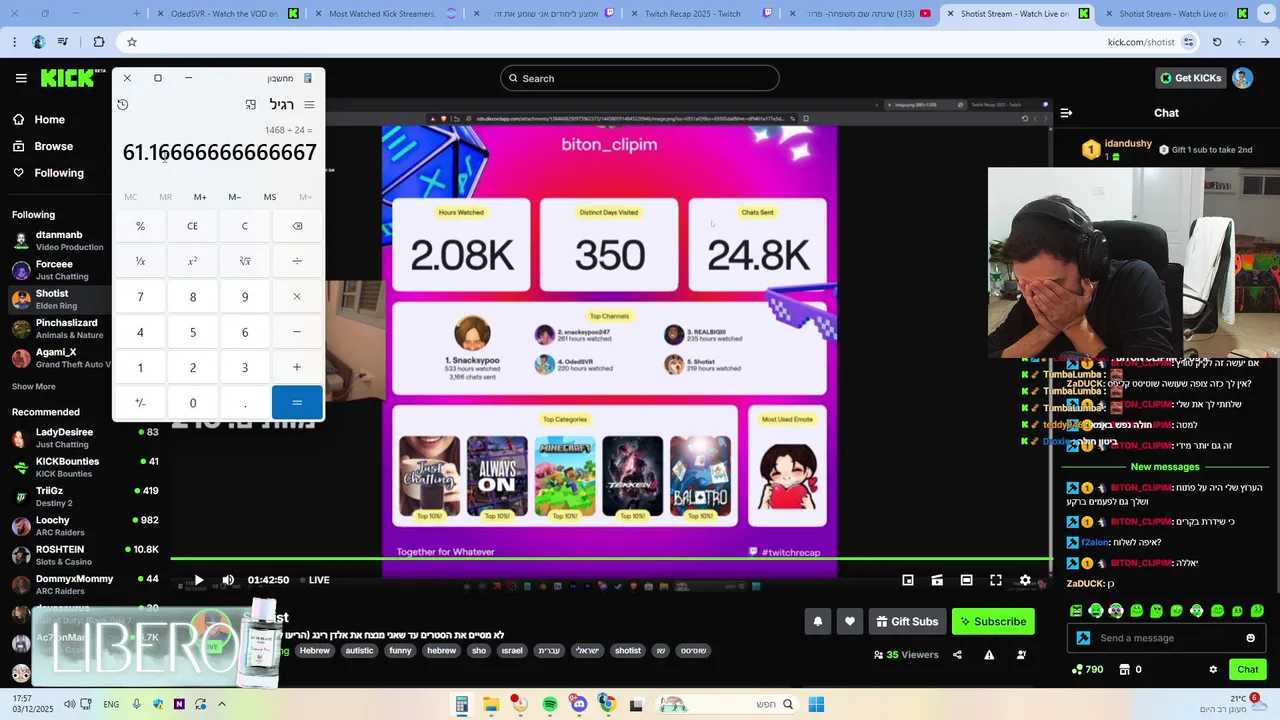
Task: Toggle stream notifications bell
Action: click(818, 621)
